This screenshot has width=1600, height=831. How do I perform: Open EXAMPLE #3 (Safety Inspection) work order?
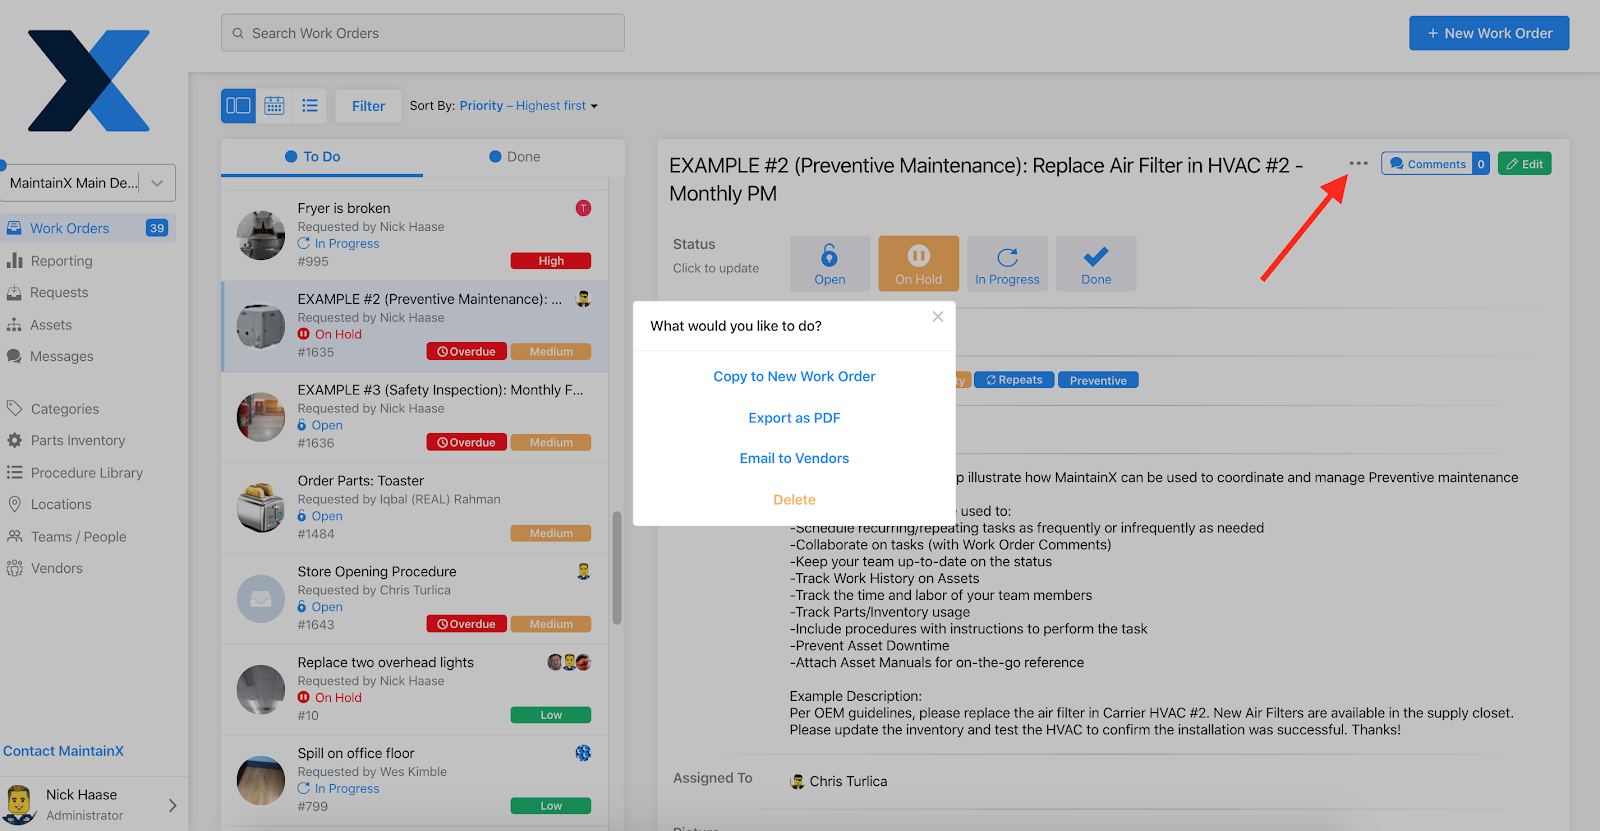414,417
